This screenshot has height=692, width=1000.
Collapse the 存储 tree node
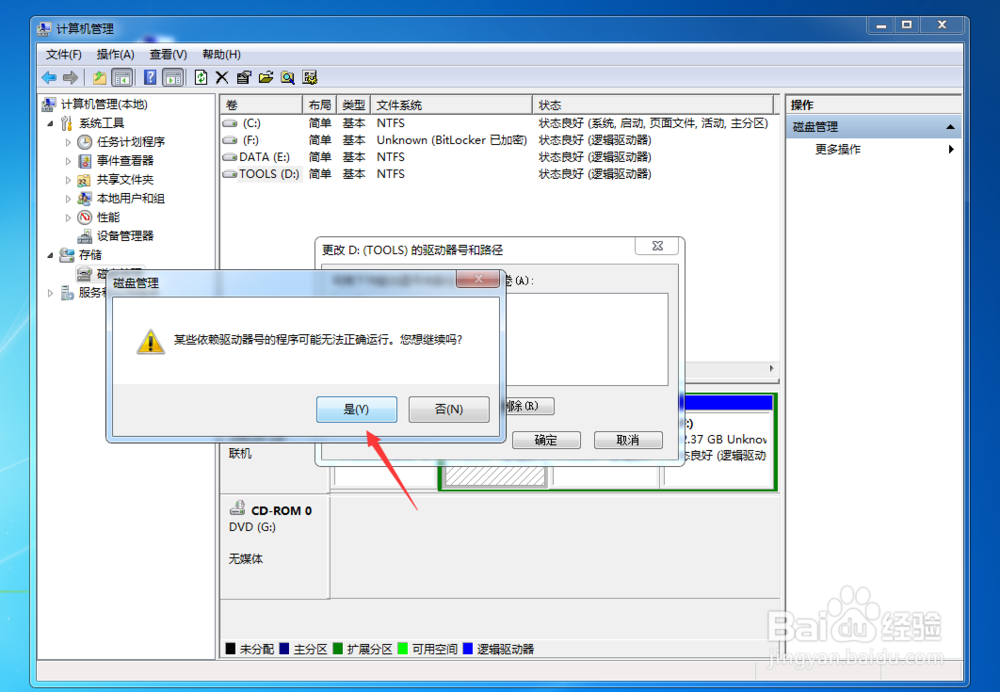[x=50, y=255]
